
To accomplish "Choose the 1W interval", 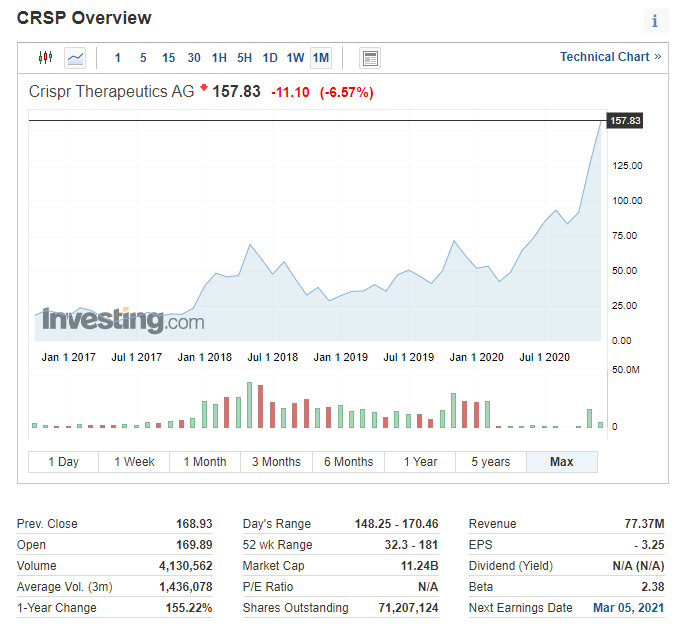I will click(x=295, y=58).
